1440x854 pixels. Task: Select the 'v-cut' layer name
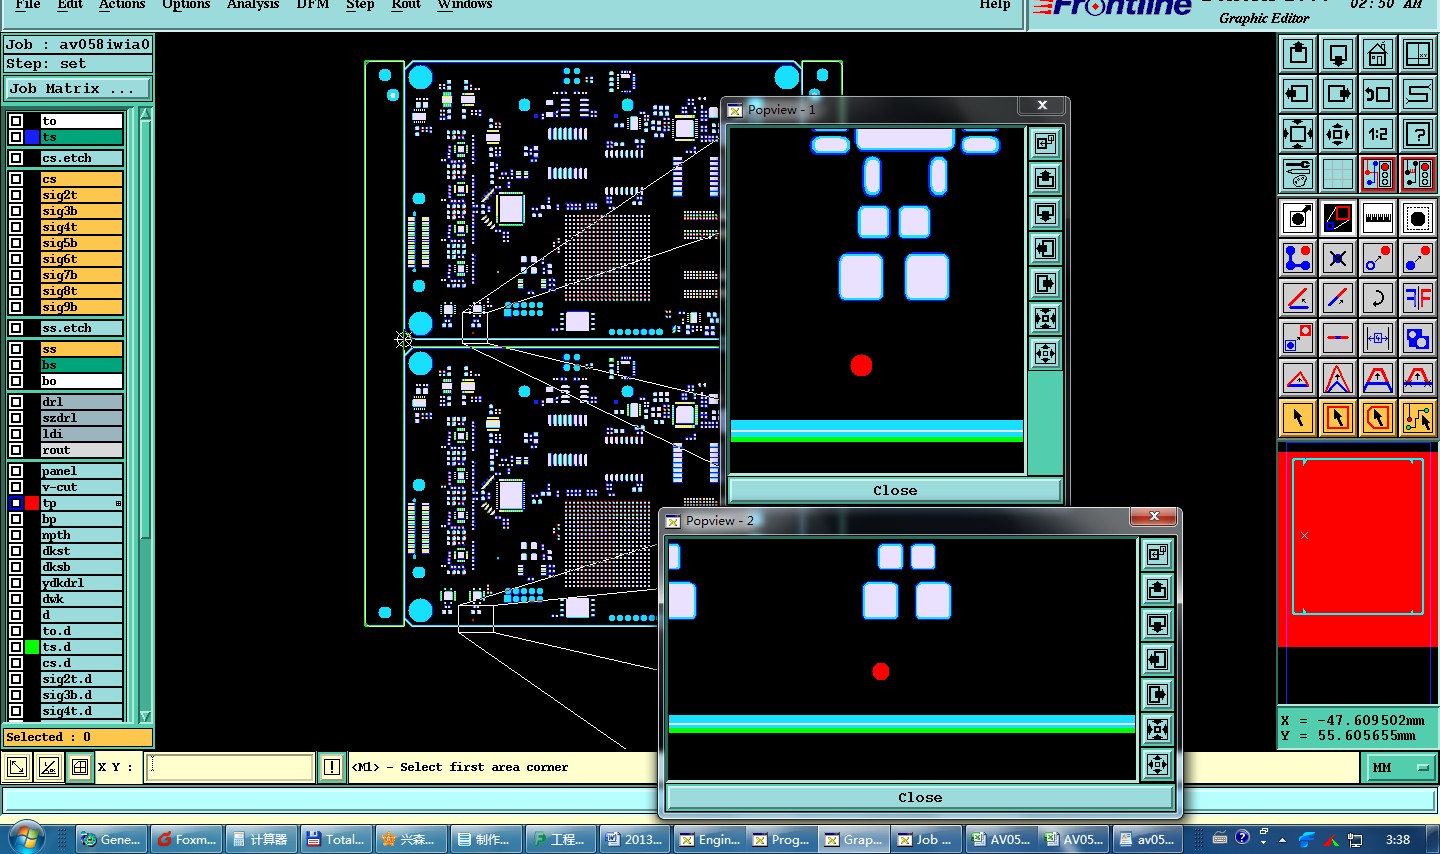[81, 487]
